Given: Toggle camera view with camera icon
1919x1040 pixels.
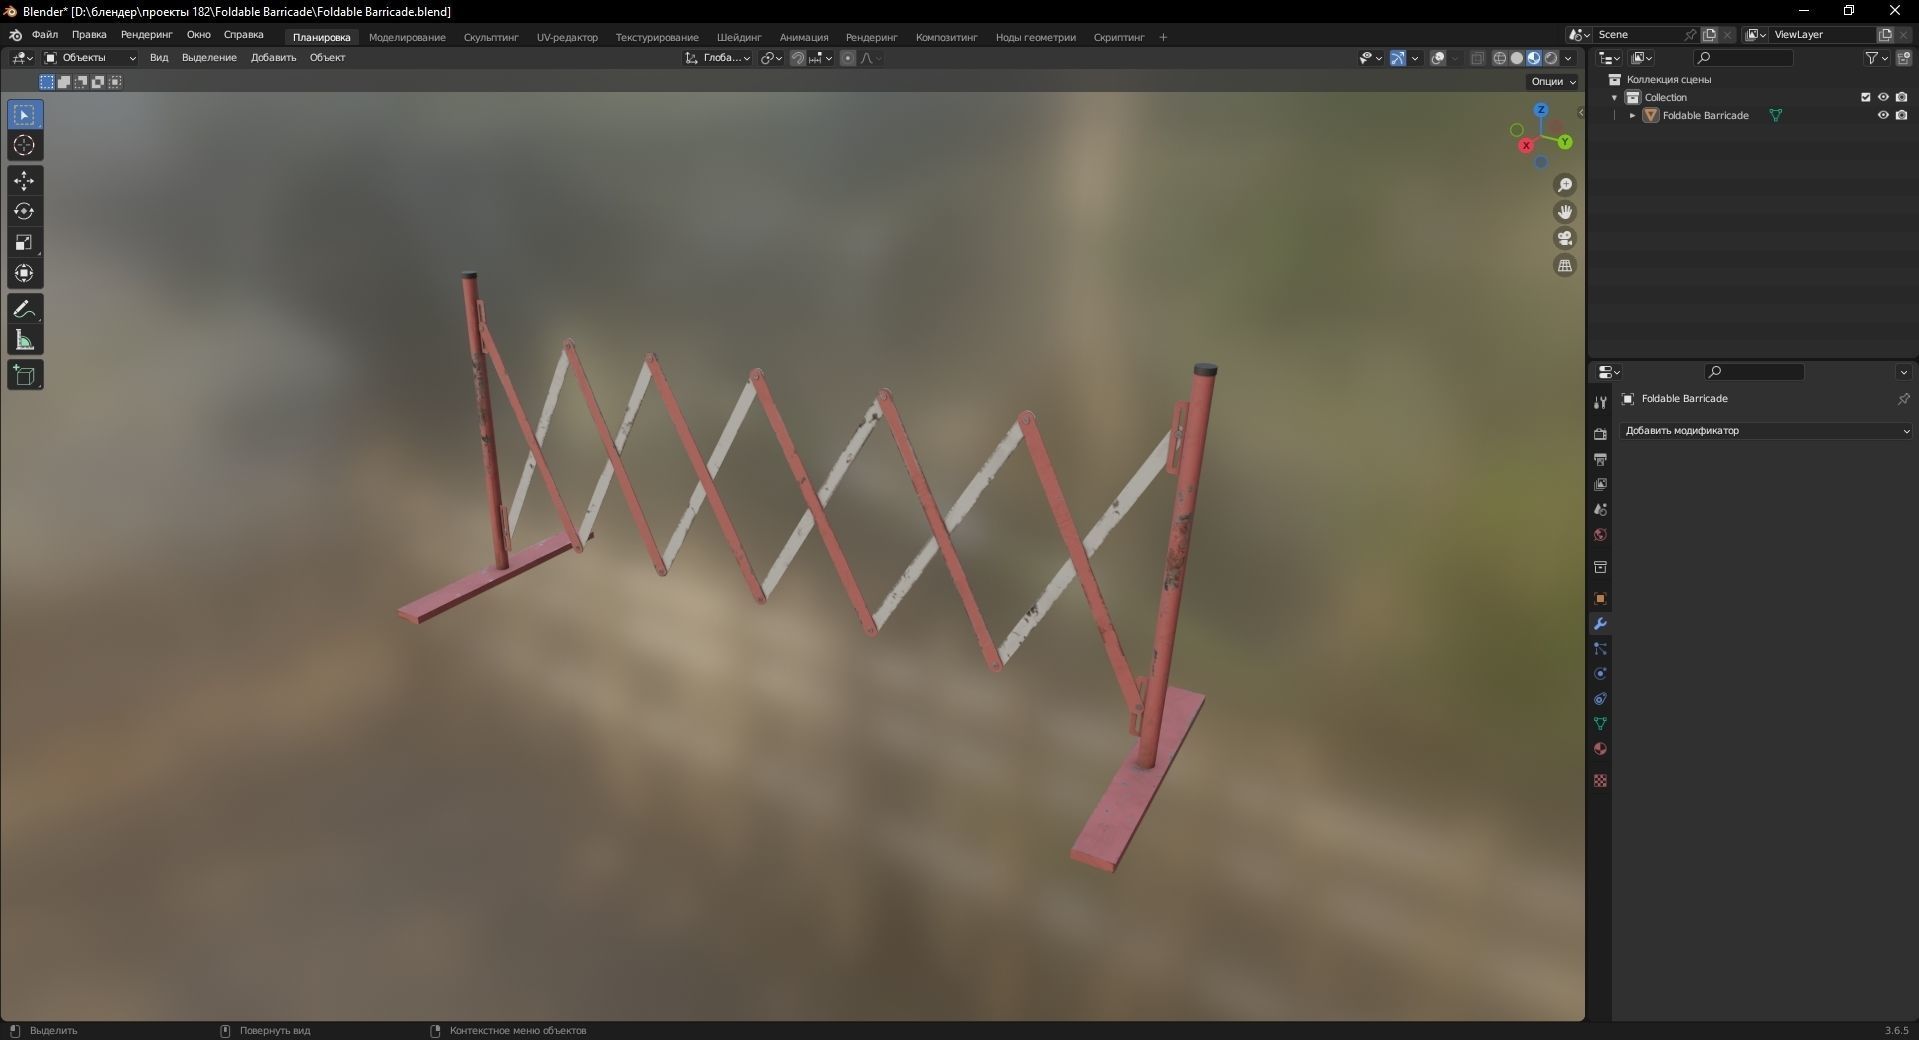Looking at the screenshot, I should 1565,239.
